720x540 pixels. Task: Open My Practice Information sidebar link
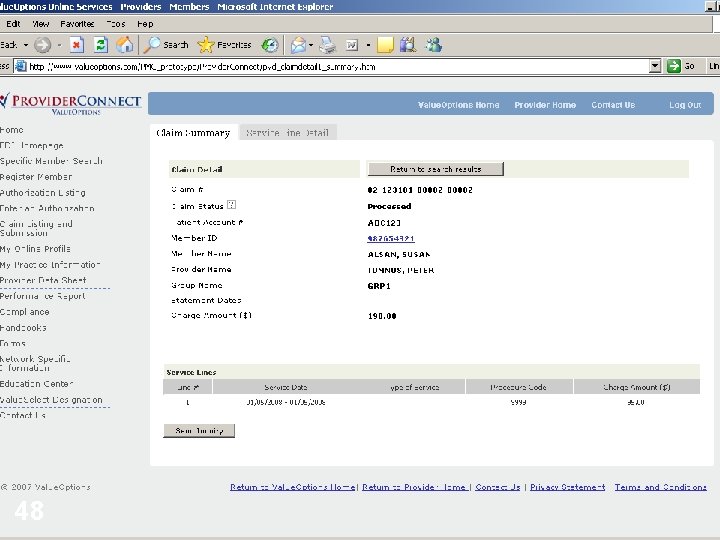[x=50, y=265]
